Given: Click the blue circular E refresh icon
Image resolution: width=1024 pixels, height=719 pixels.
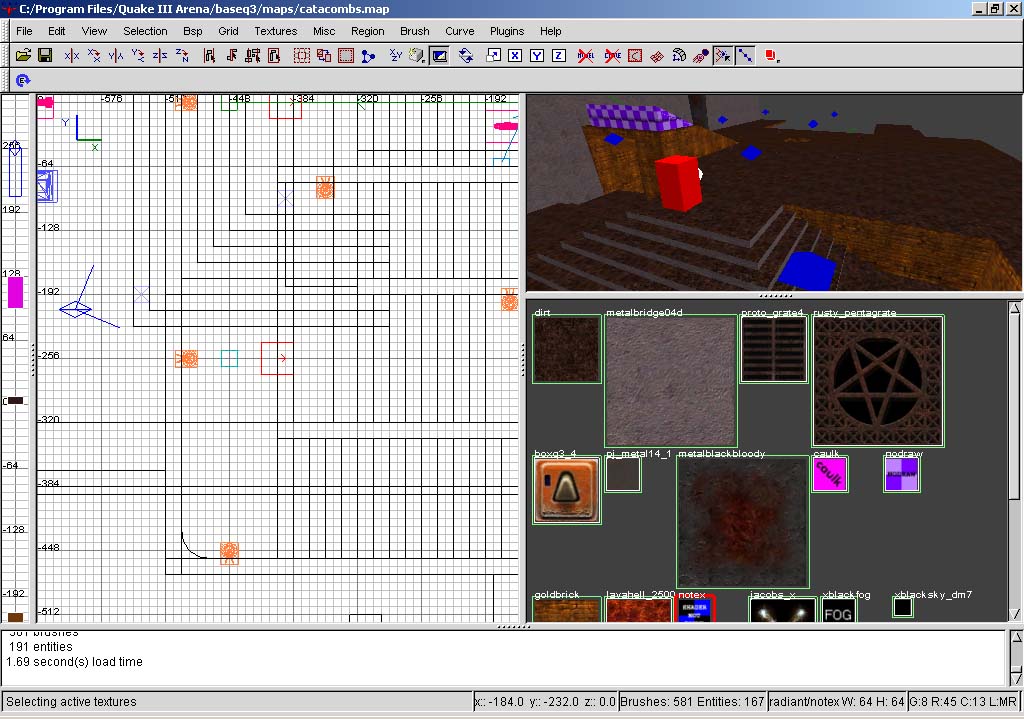Looking at the screenshot, I should 23,80.
